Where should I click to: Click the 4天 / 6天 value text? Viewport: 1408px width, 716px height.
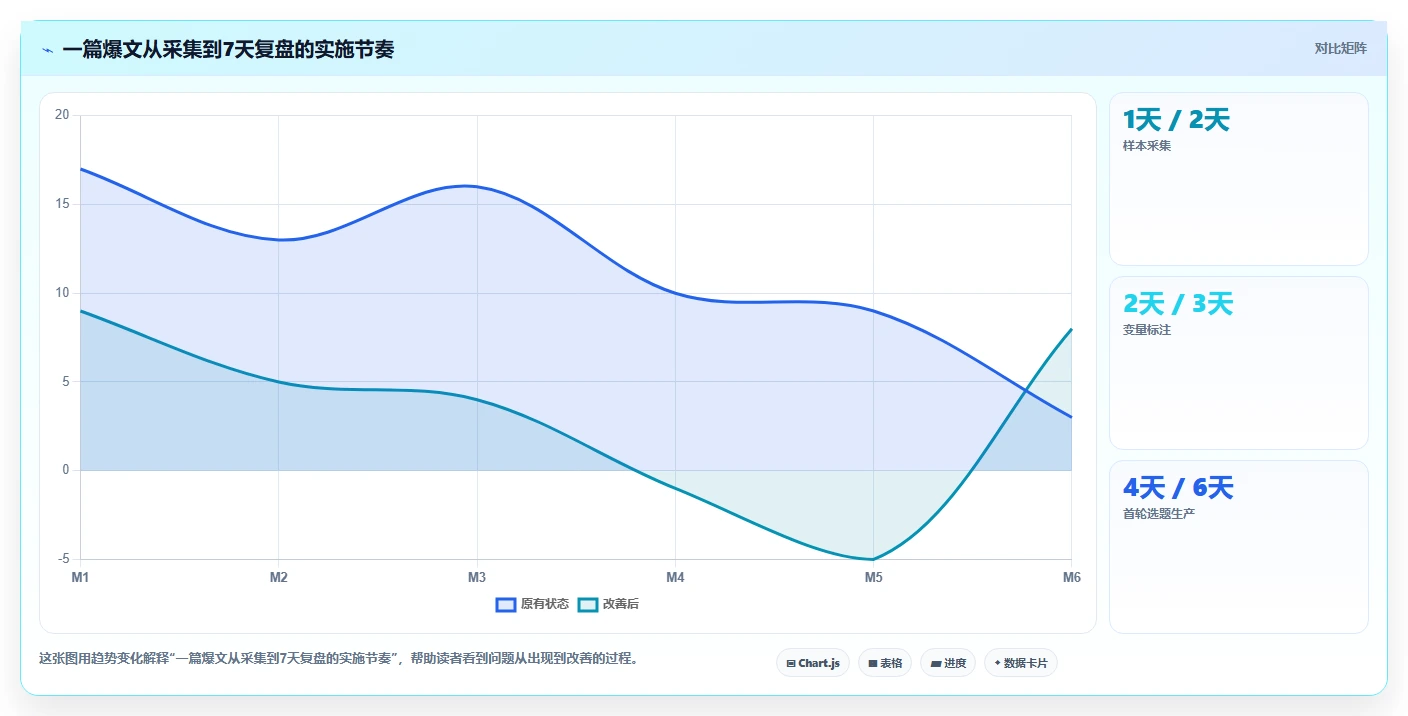(x=1178, y=488)
